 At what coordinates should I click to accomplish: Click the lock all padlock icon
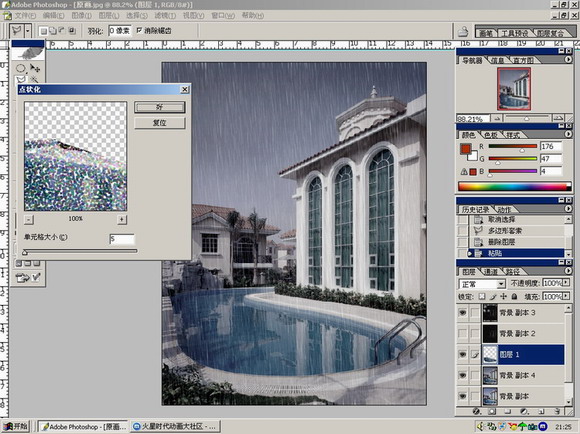point(515,296)
